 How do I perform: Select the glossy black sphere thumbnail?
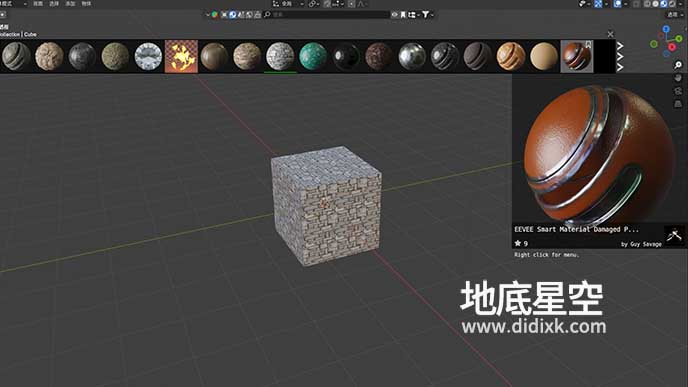pyautogui.click(x=346, y=56)
